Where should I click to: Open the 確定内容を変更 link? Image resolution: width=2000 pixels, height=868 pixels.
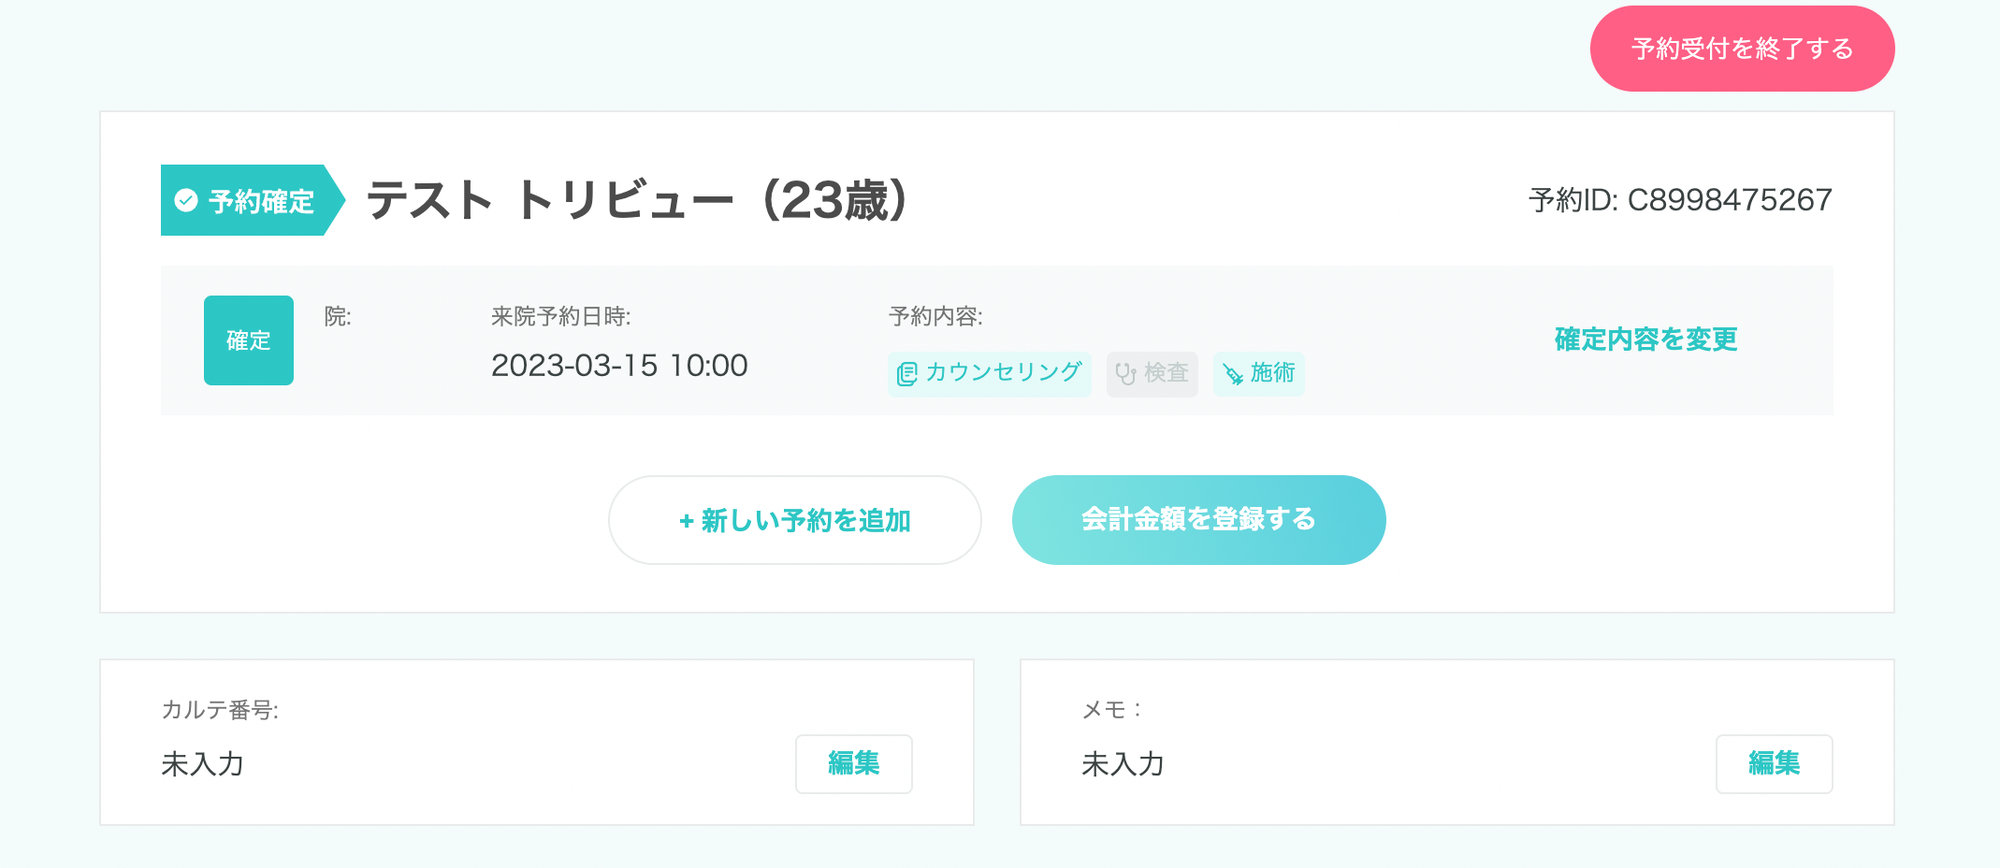coord(1645,340)
